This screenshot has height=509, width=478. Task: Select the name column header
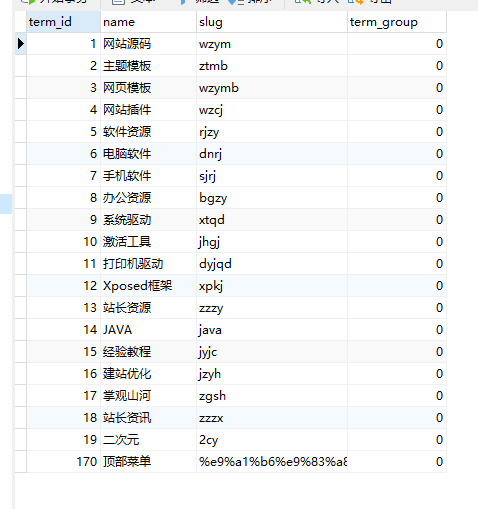[x=148, y=22]
